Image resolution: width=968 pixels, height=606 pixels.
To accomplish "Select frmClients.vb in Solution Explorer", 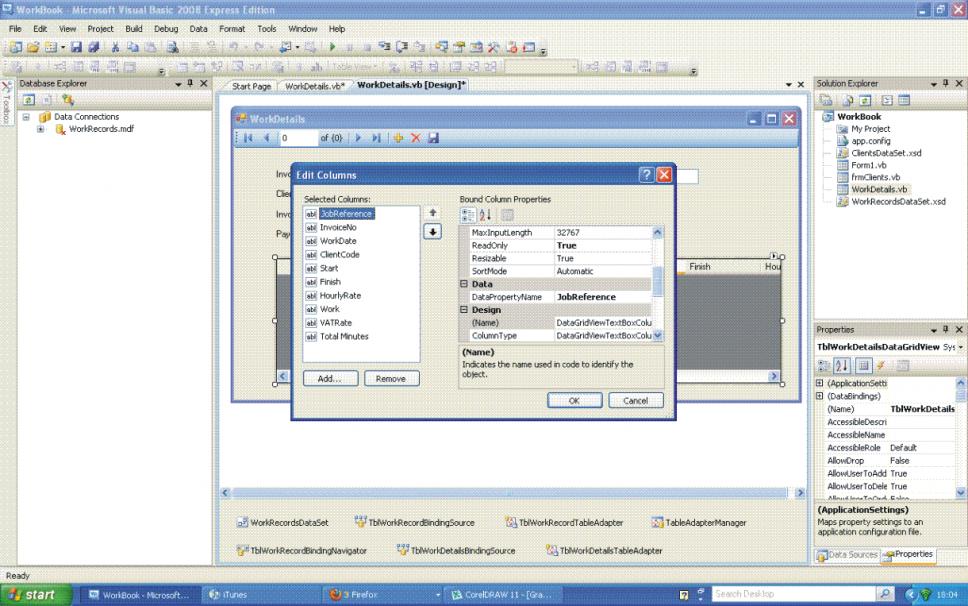I will pos(875,177).
